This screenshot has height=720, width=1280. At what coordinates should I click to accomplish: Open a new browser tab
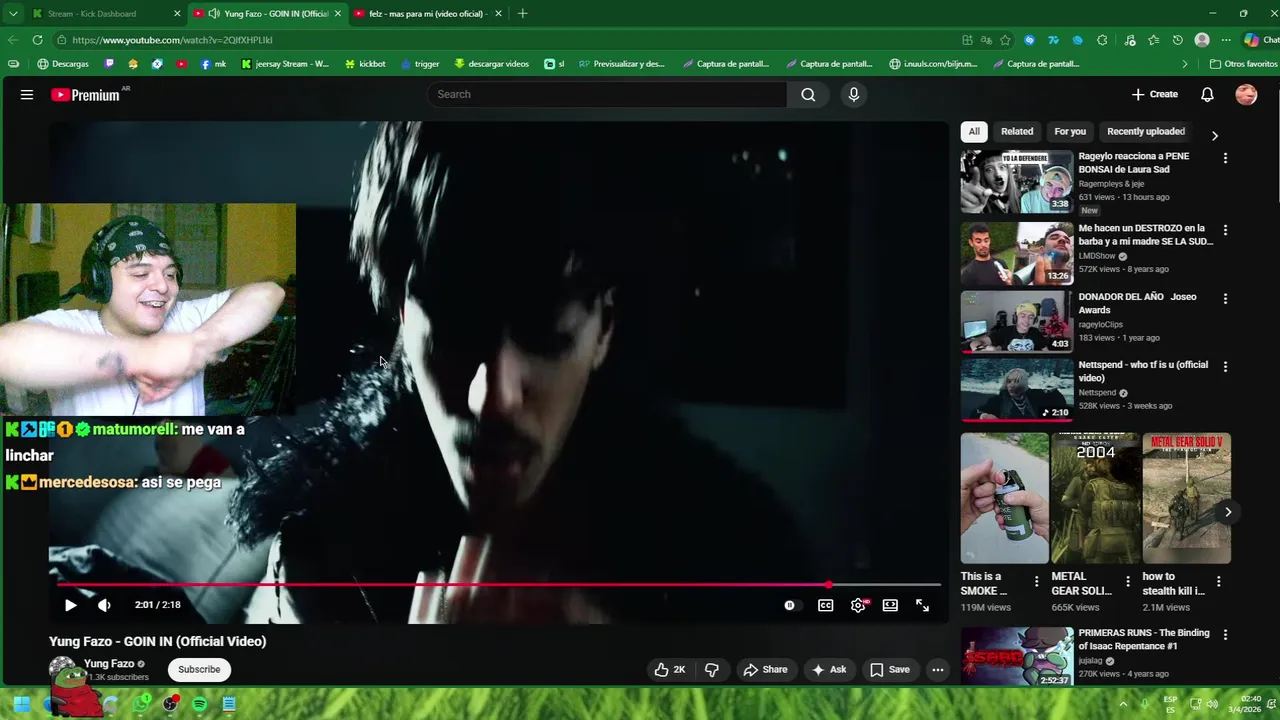pos(522,14)
